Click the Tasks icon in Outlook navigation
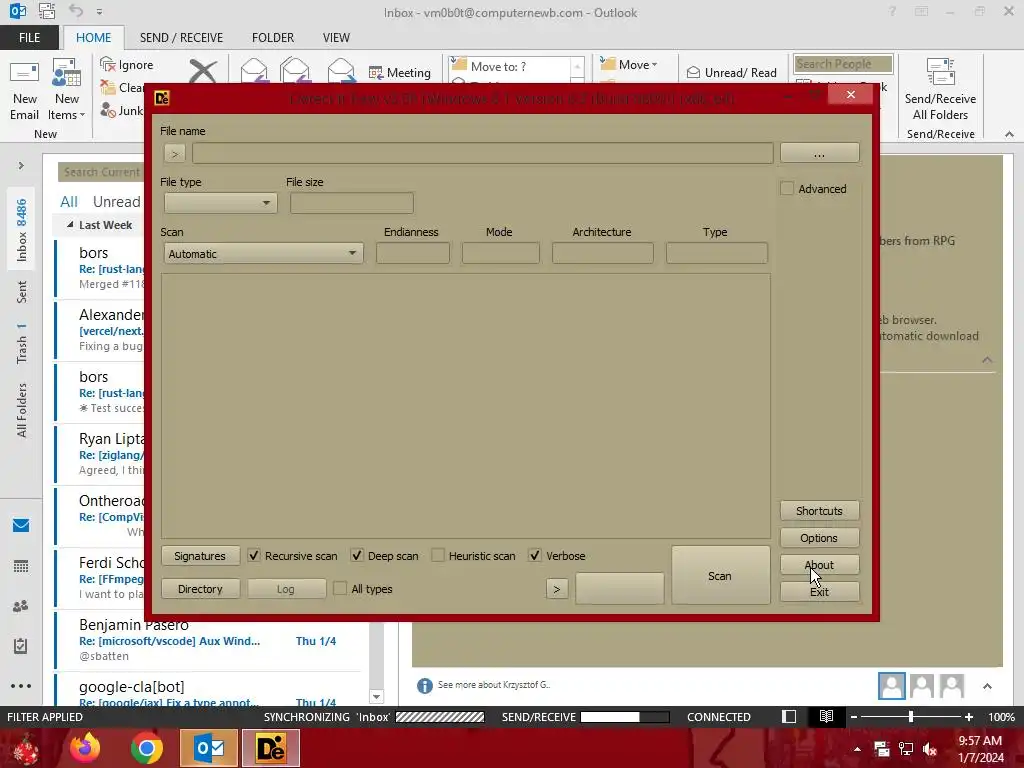Screen dimensions: 1024x768 pos(21,646)
